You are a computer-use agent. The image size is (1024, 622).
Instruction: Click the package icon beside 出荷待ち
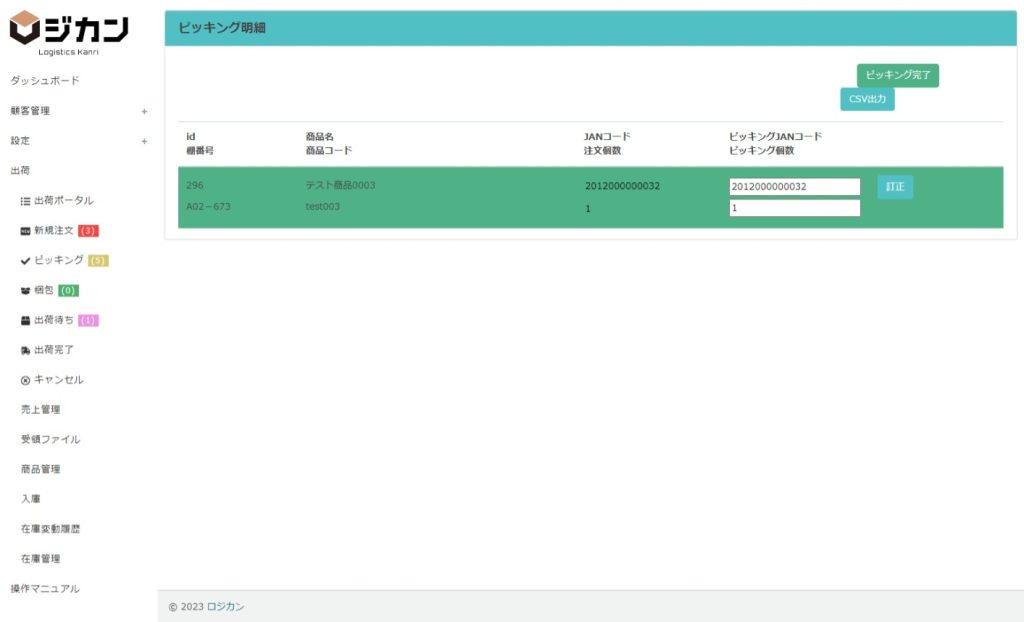pos(25,321)
